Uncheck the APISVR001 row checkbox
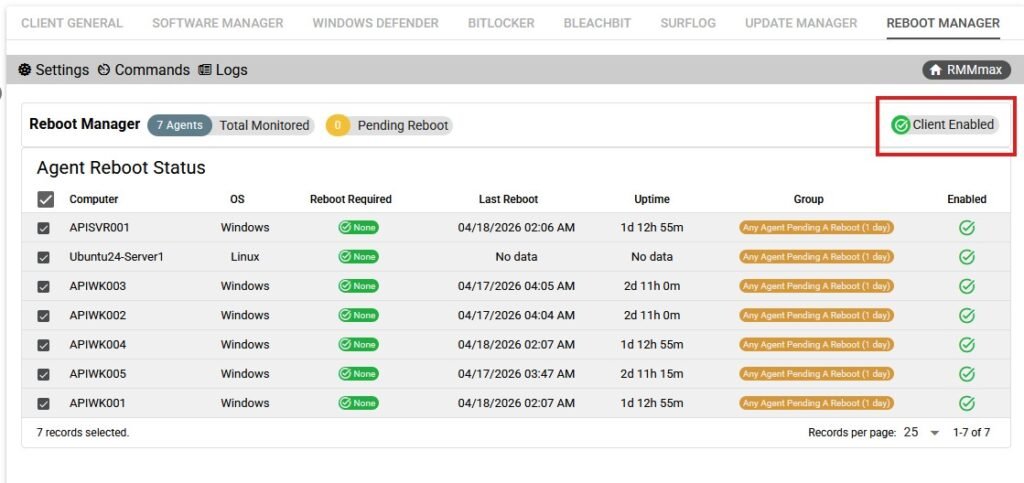This screenshot has width=1024, height=483. tap(43, 228)
